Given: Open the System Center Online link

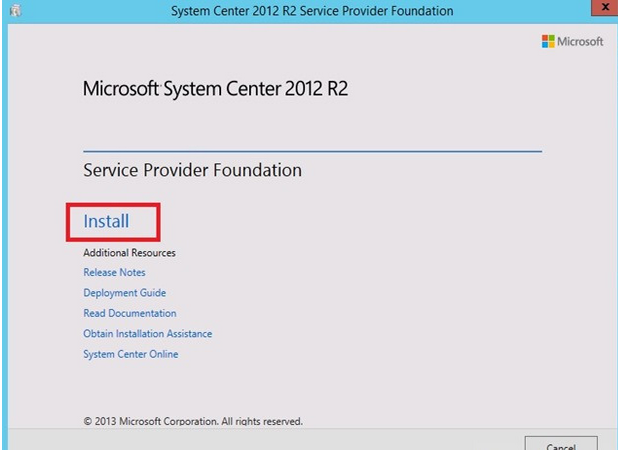Looking at the screenshot, I should click(x=130, y=354).
